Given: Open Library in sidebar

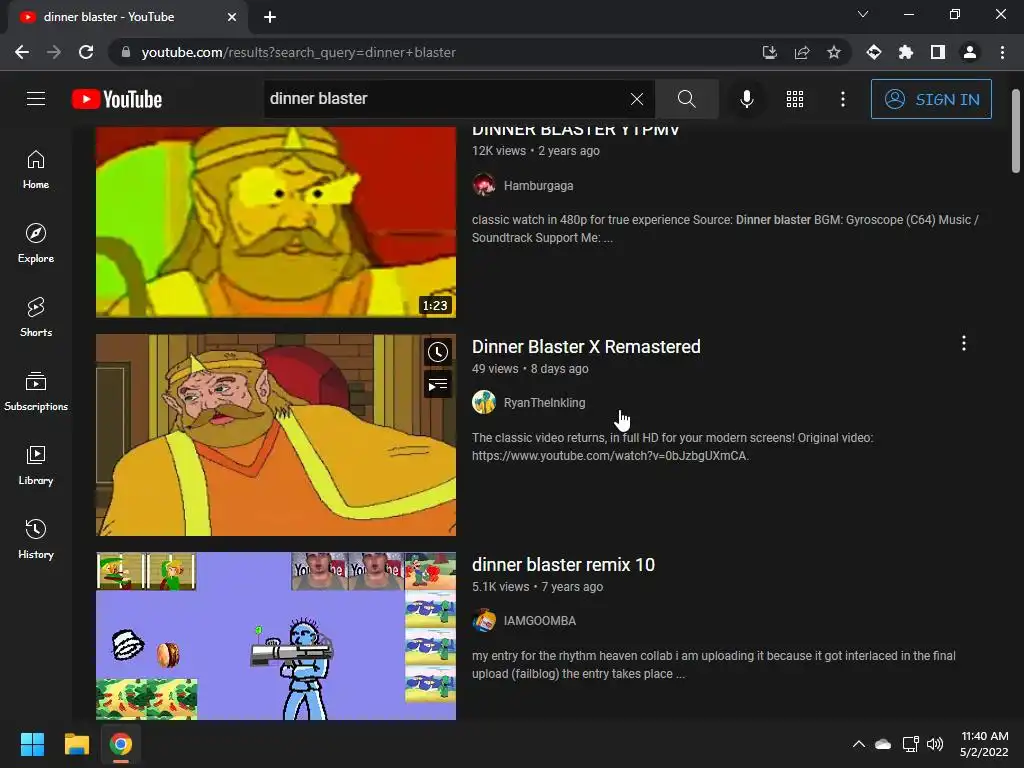Looking at the screenshot, I should 36,465.
